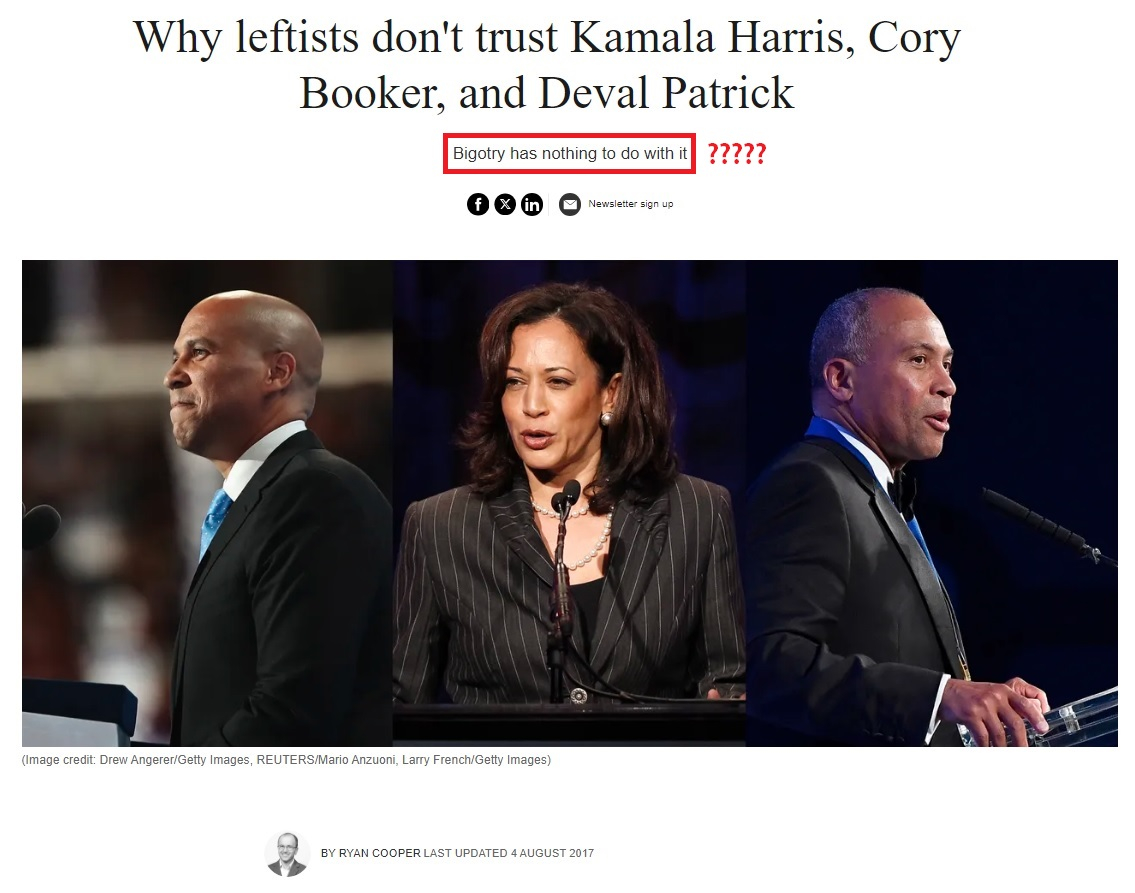The image size is (1135, 893).
Task: Share the article on Facebook
Action: tap(478, 205)
